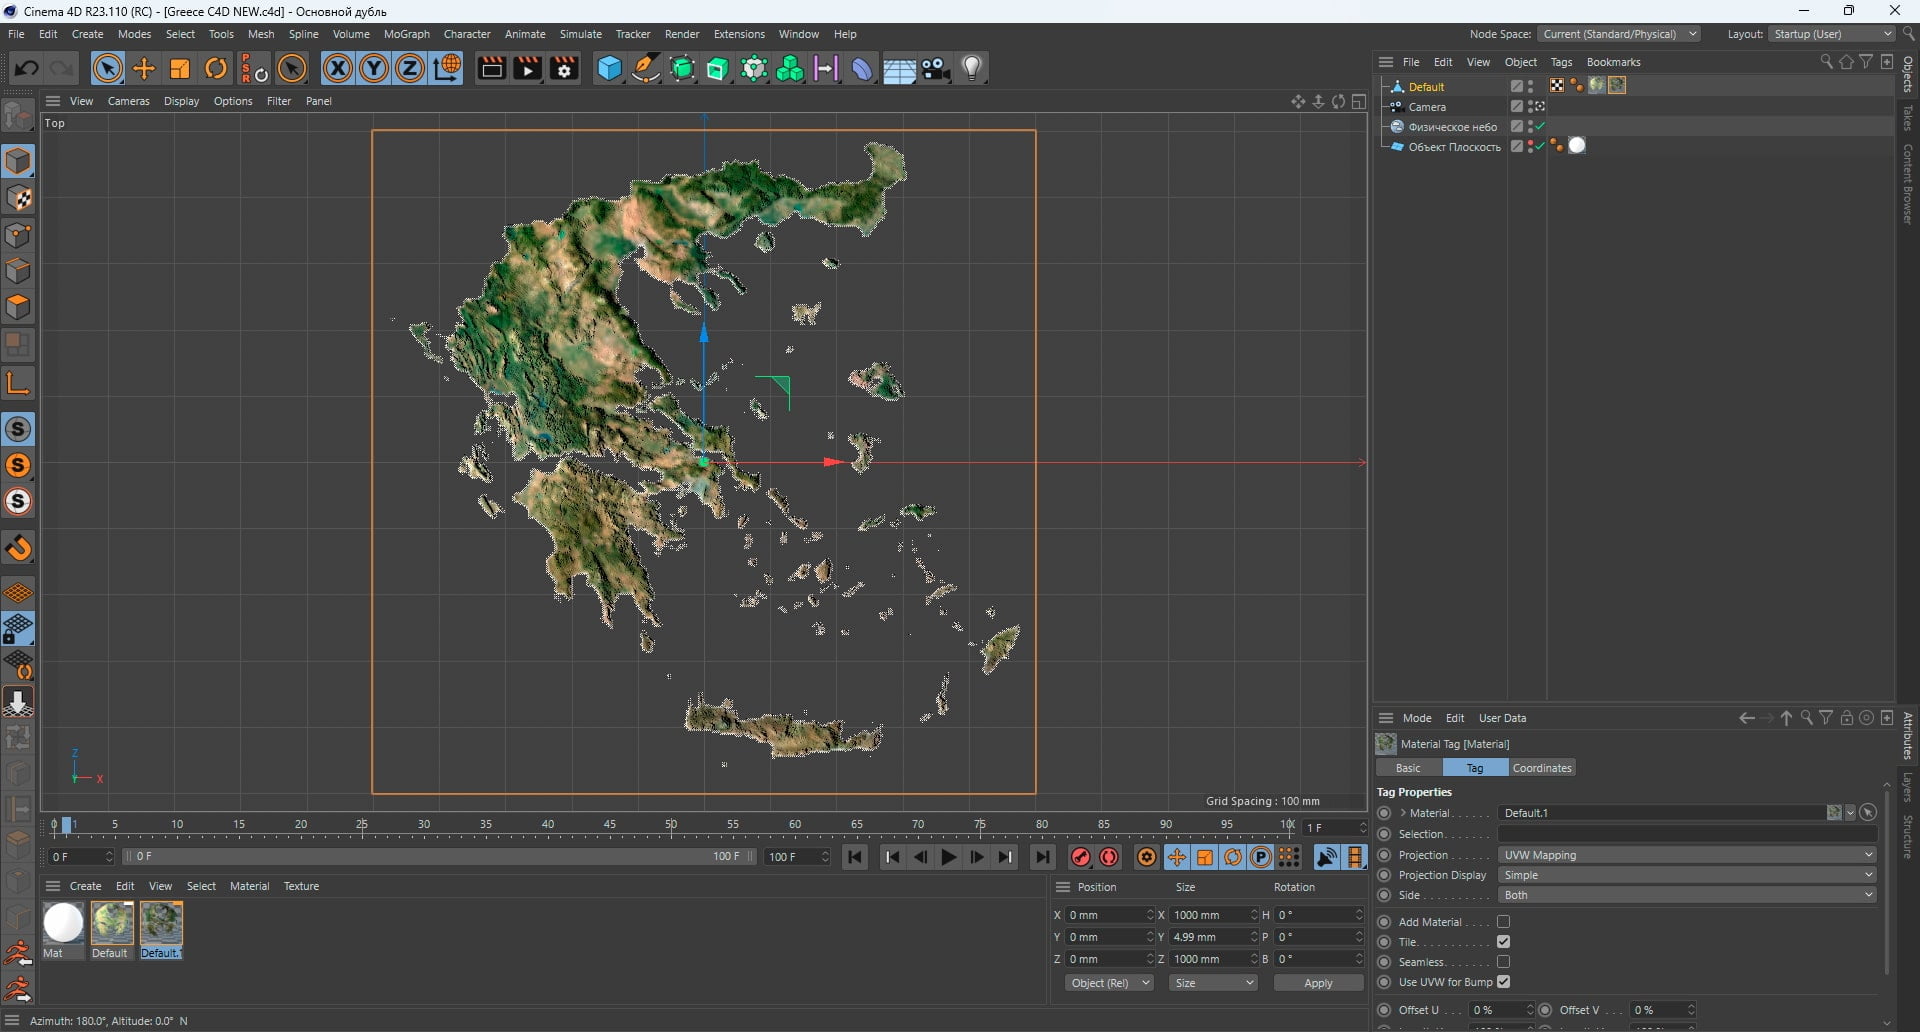1920x1032 pixels.
Task: Open Projection UVW Mapping dropdown
Action: [1687, 855]
